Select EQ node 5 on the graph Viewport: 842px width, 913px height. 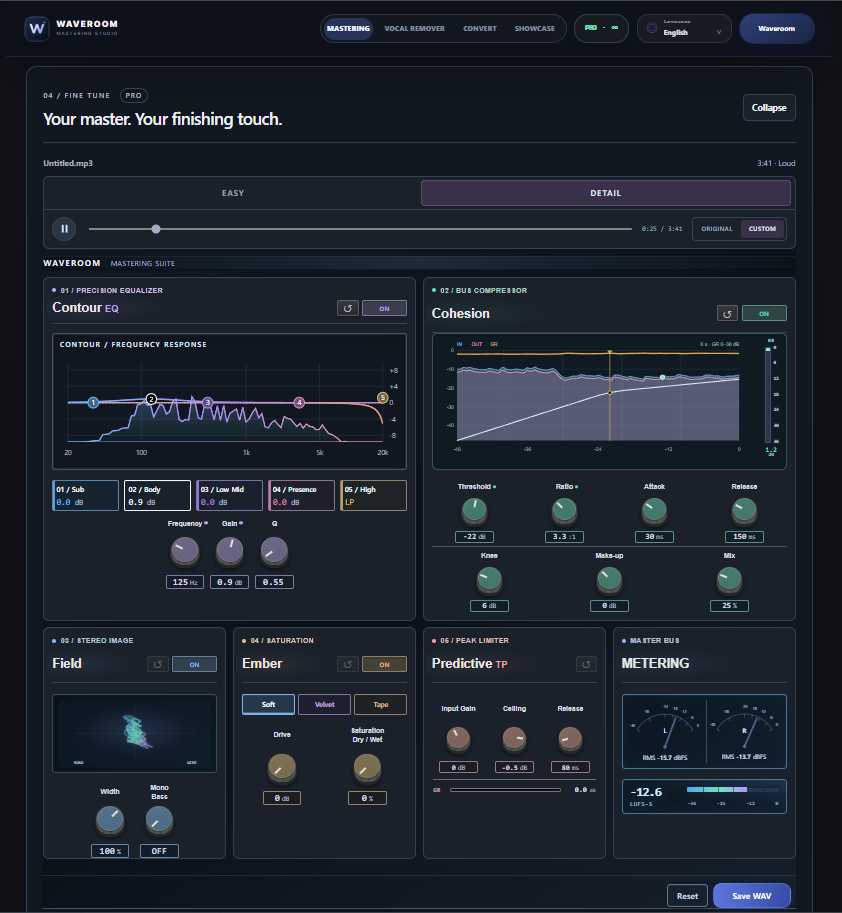pyautogui.click(x=383, y=398)
